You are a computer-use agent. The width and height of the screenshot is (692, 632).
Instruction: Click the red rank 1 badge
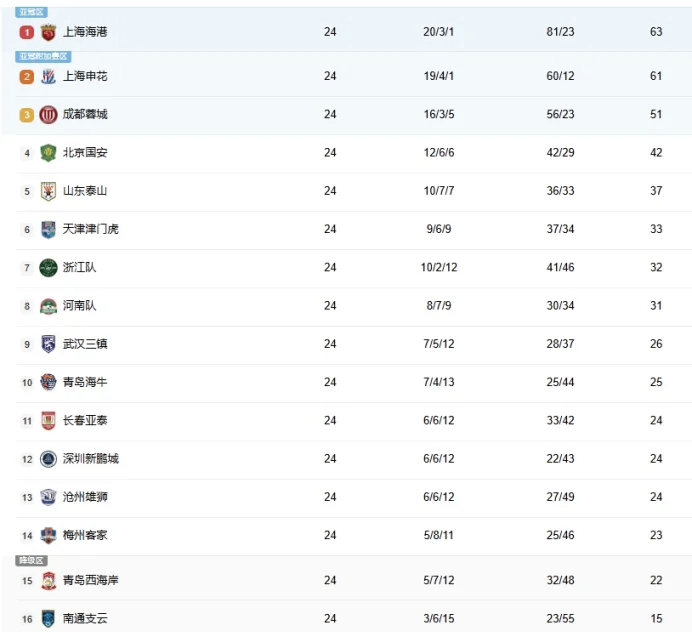pyautogui.click(x=27, y=32)
